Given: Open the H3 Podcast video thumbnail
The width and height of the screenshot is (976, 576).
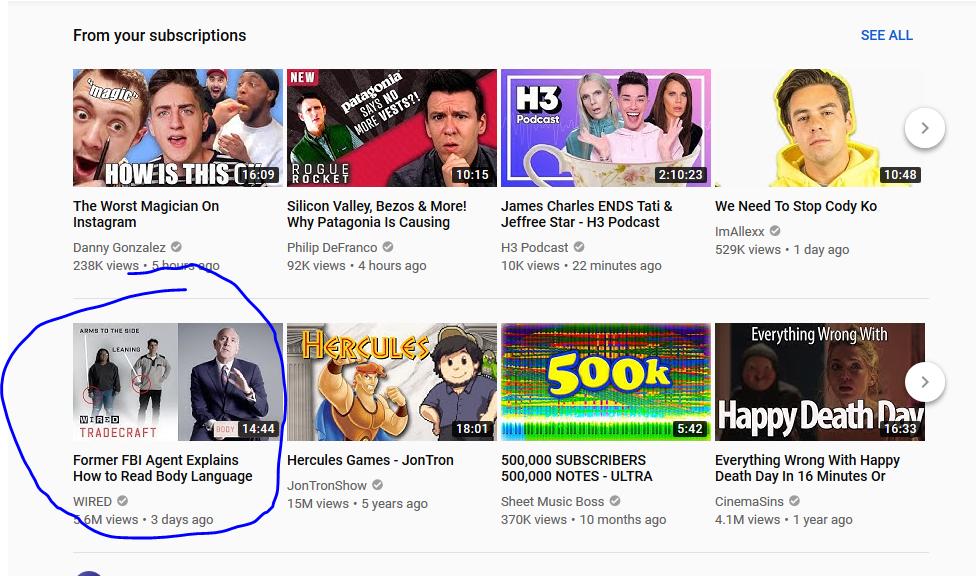Looking at the screenshot, I should point(606,128).
